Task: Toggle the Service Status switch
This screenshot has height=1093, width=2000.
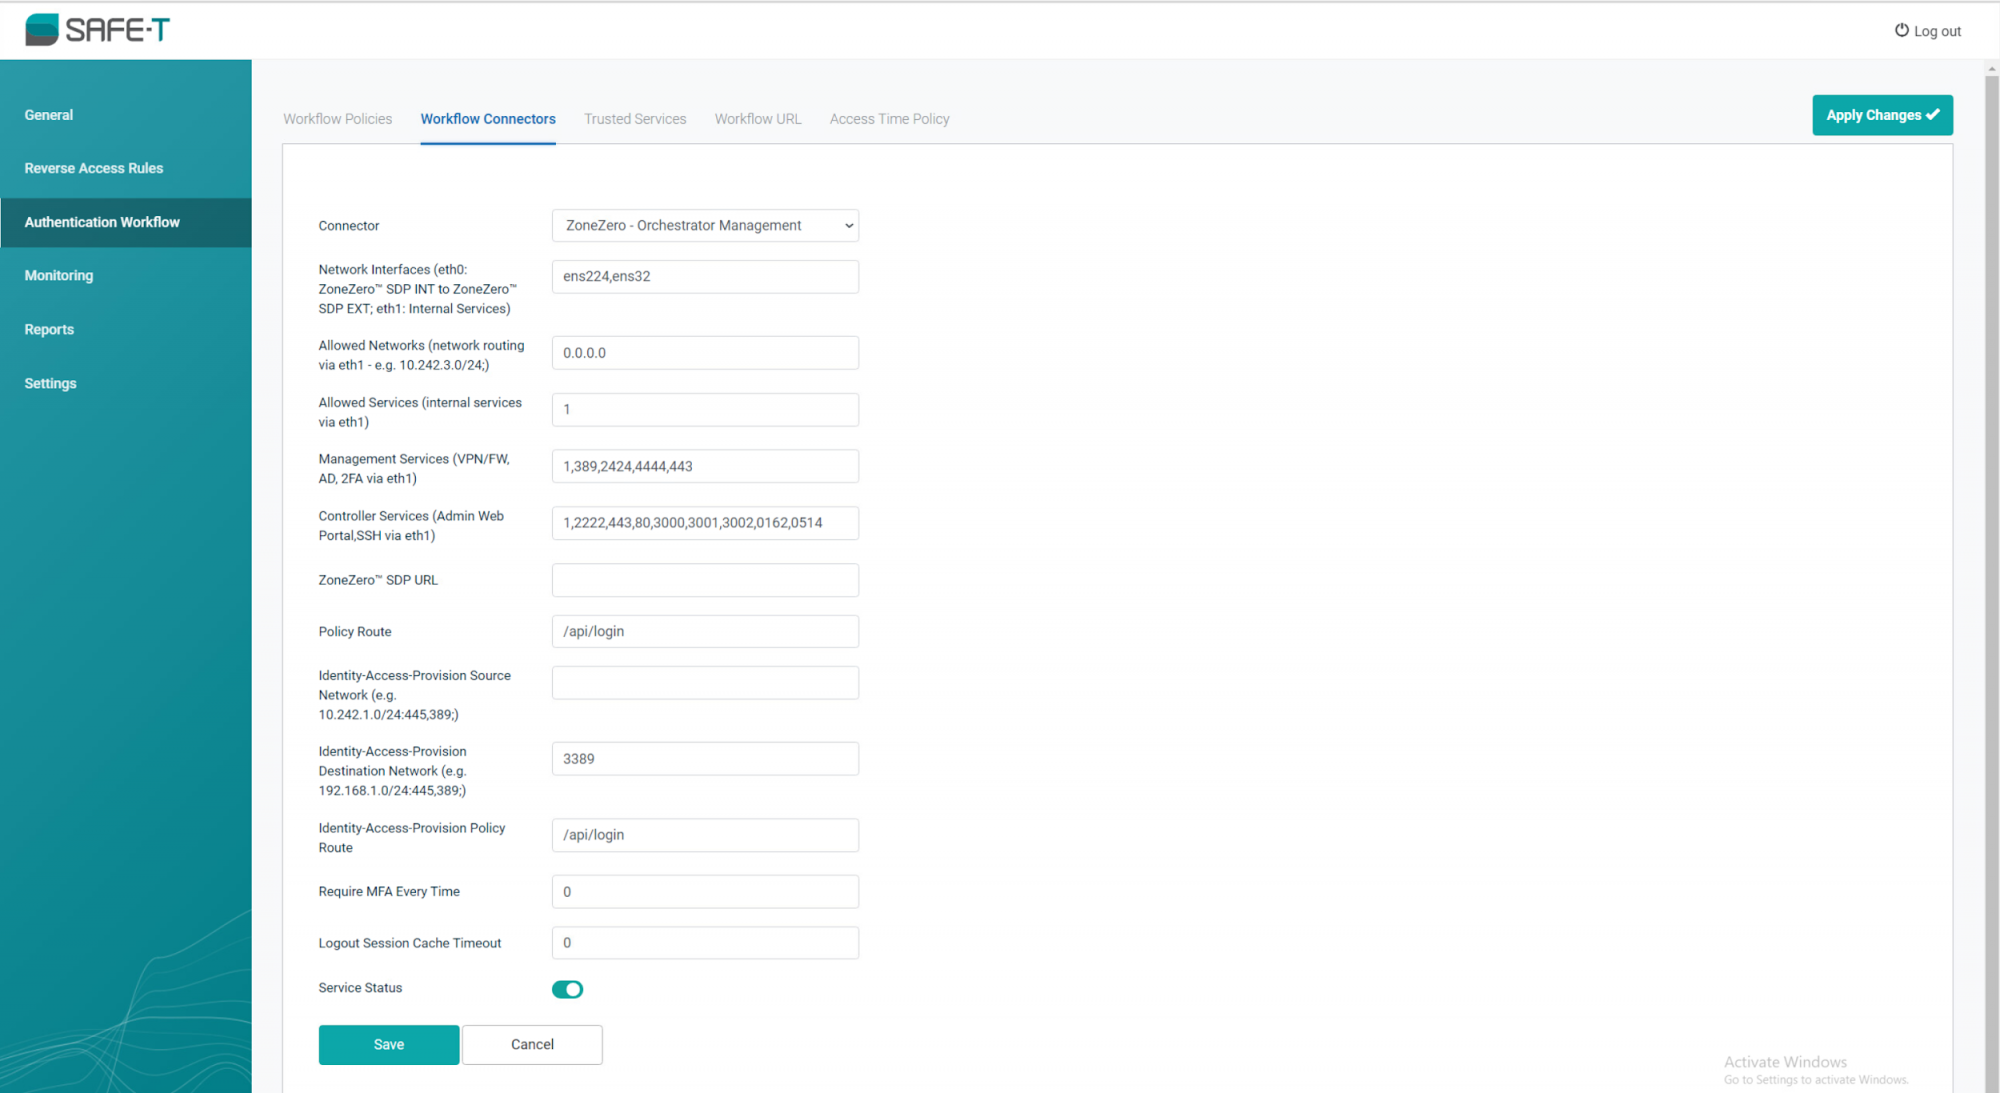Action: pyautogui.click(x=567, y=989)
